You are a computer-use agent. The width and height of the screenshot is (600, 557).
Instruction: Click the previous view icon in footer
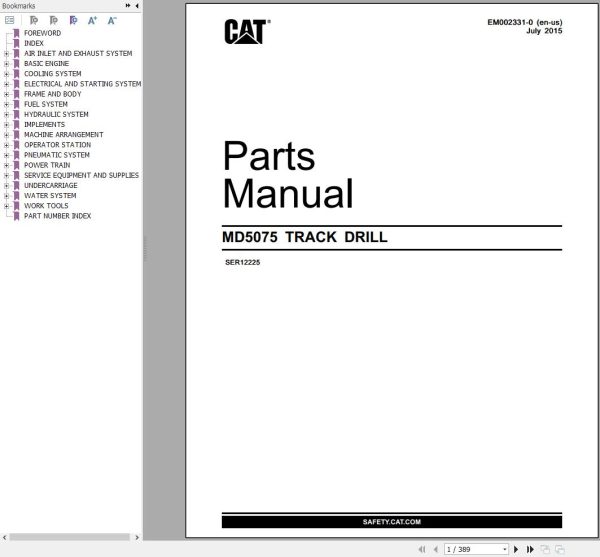coord(545,549)
